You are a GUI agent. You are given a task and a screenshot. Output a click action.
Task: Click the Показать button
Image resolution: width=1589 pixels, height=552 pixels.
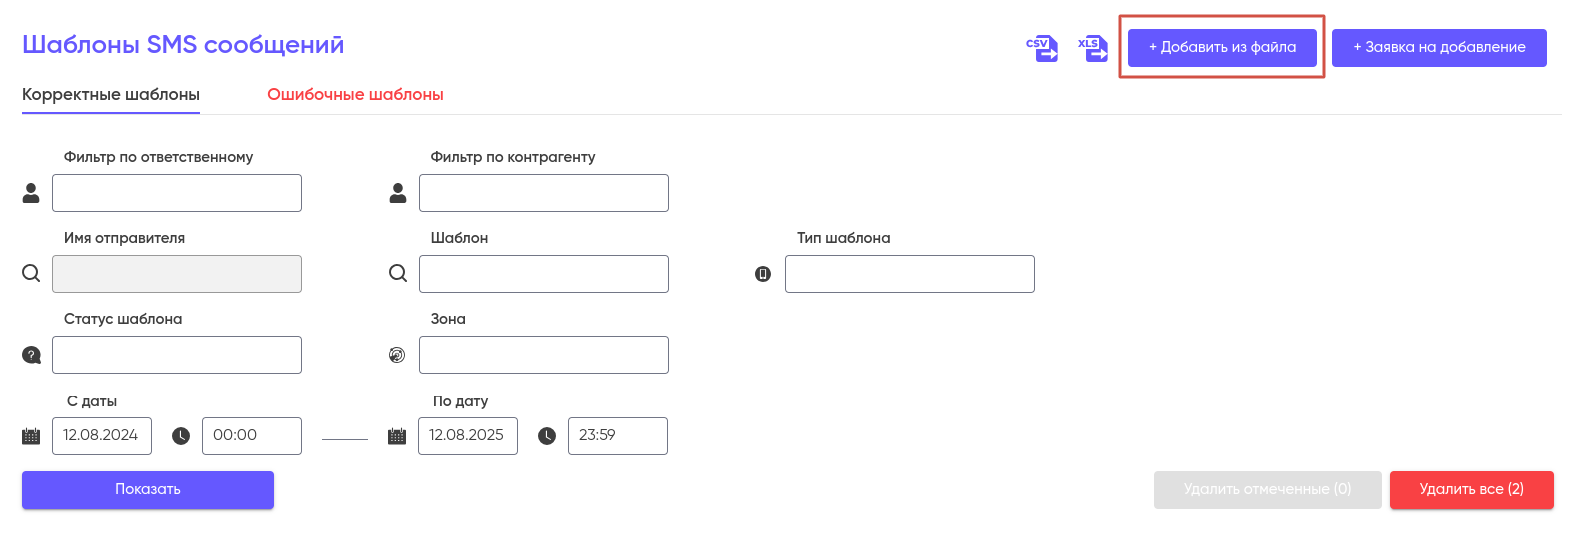[x=148, y=490]
